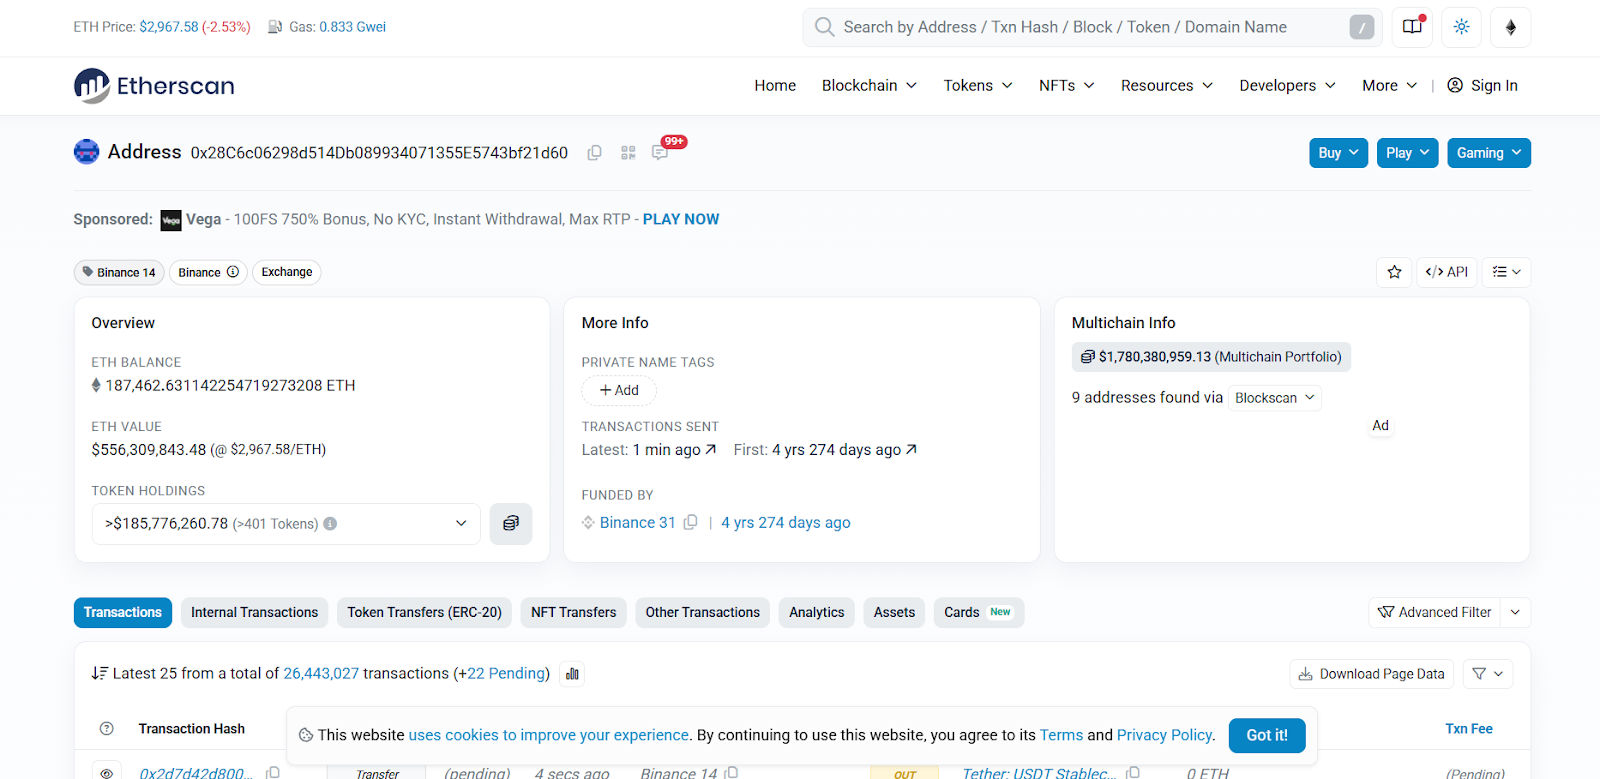Image resolution: width=1600 pixels, height=779 pixels.
Task: Open the Tokens menu
Action: 978,86
